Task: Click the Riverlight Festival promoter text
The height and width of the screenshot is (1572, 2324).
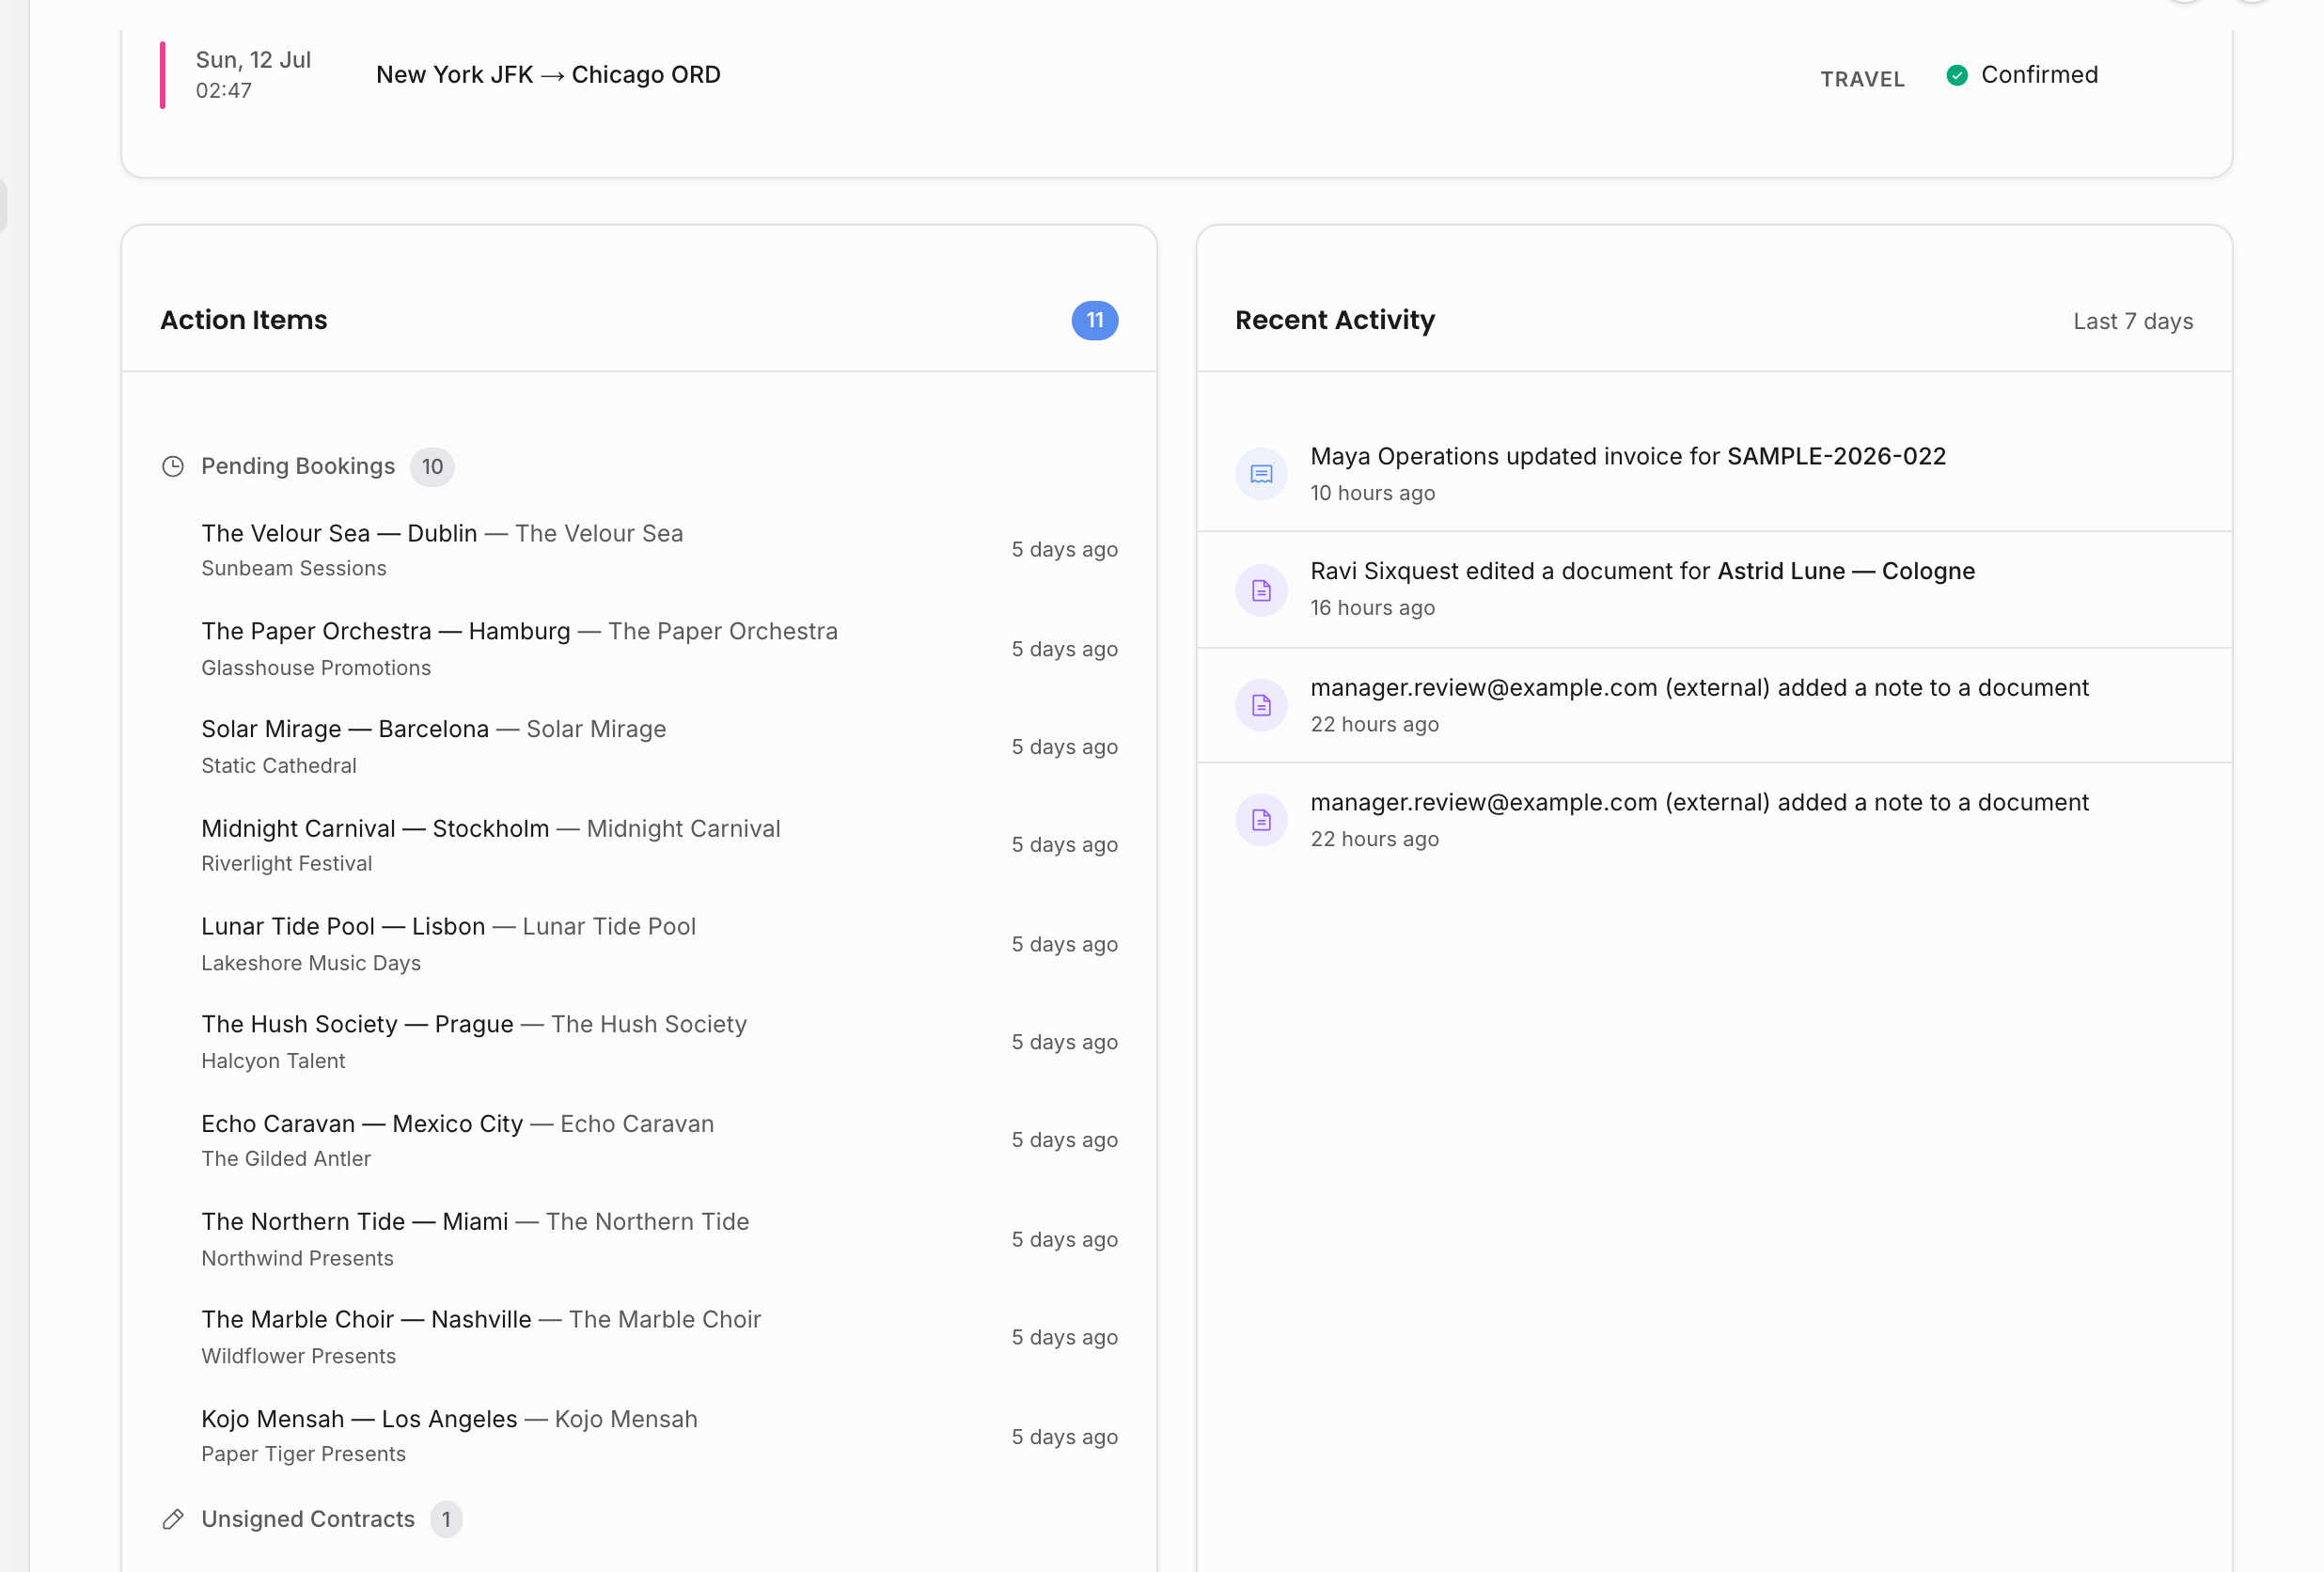Action: click(287, 864)
